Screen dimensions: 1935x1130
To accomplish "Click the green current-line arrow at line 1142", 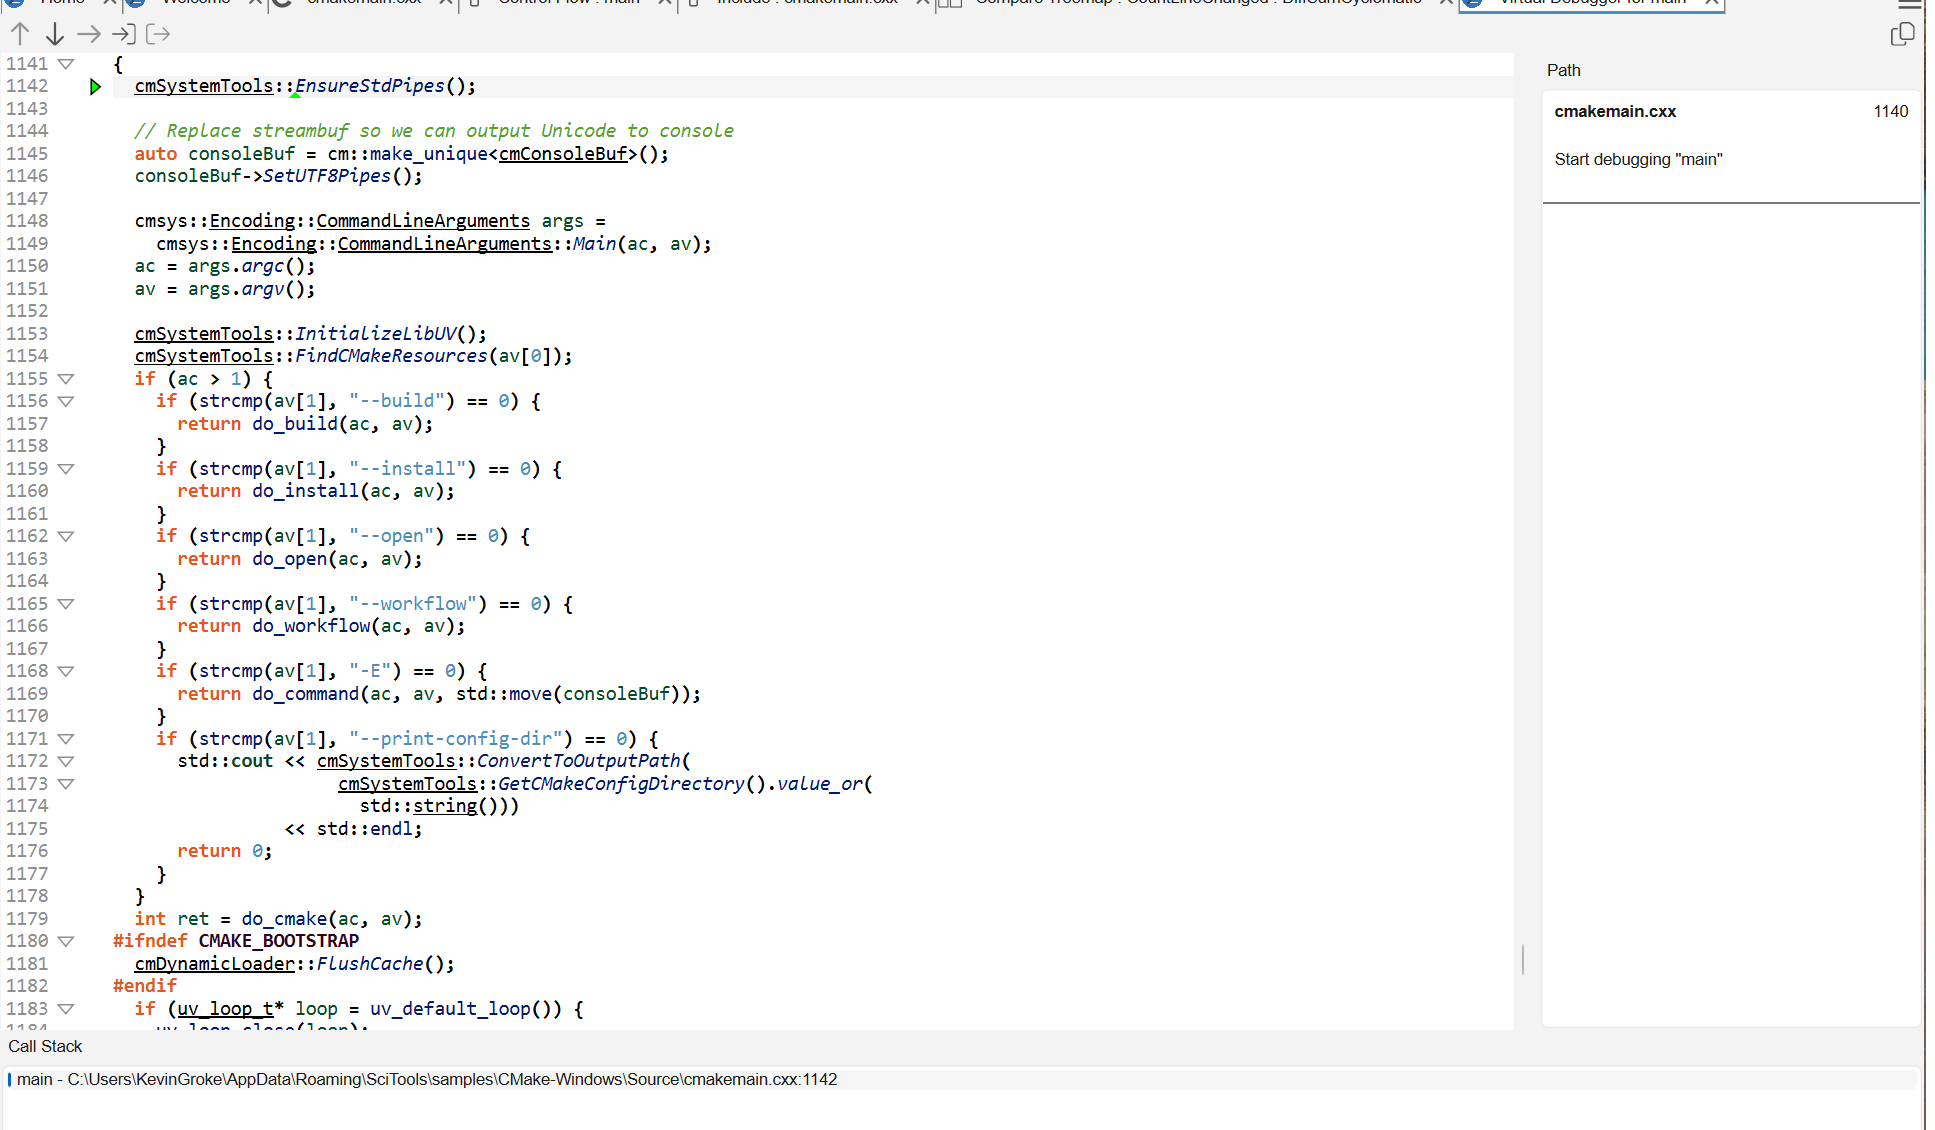I will [x=95, y=87].
